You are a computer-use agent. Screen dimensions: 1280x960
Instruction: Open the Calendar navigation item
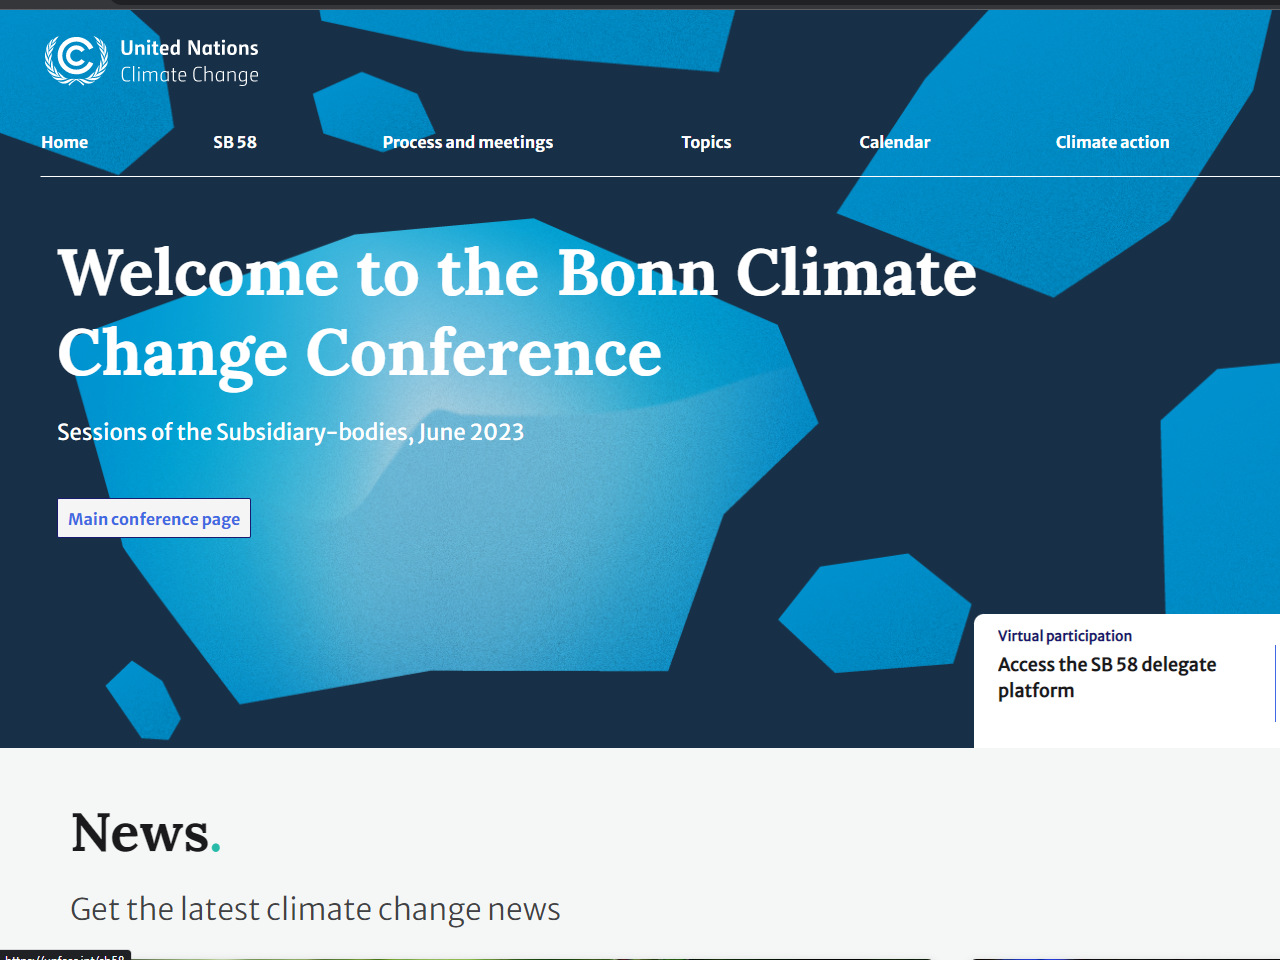pos(894,142)
